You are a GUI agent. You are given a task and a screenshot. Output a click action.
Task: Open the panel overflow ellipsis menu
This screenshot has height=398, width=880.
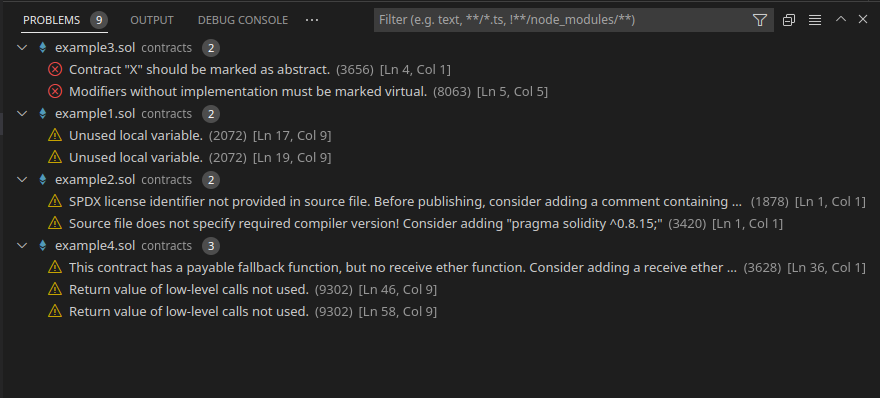pyautogui.click(x=312, y=20)
